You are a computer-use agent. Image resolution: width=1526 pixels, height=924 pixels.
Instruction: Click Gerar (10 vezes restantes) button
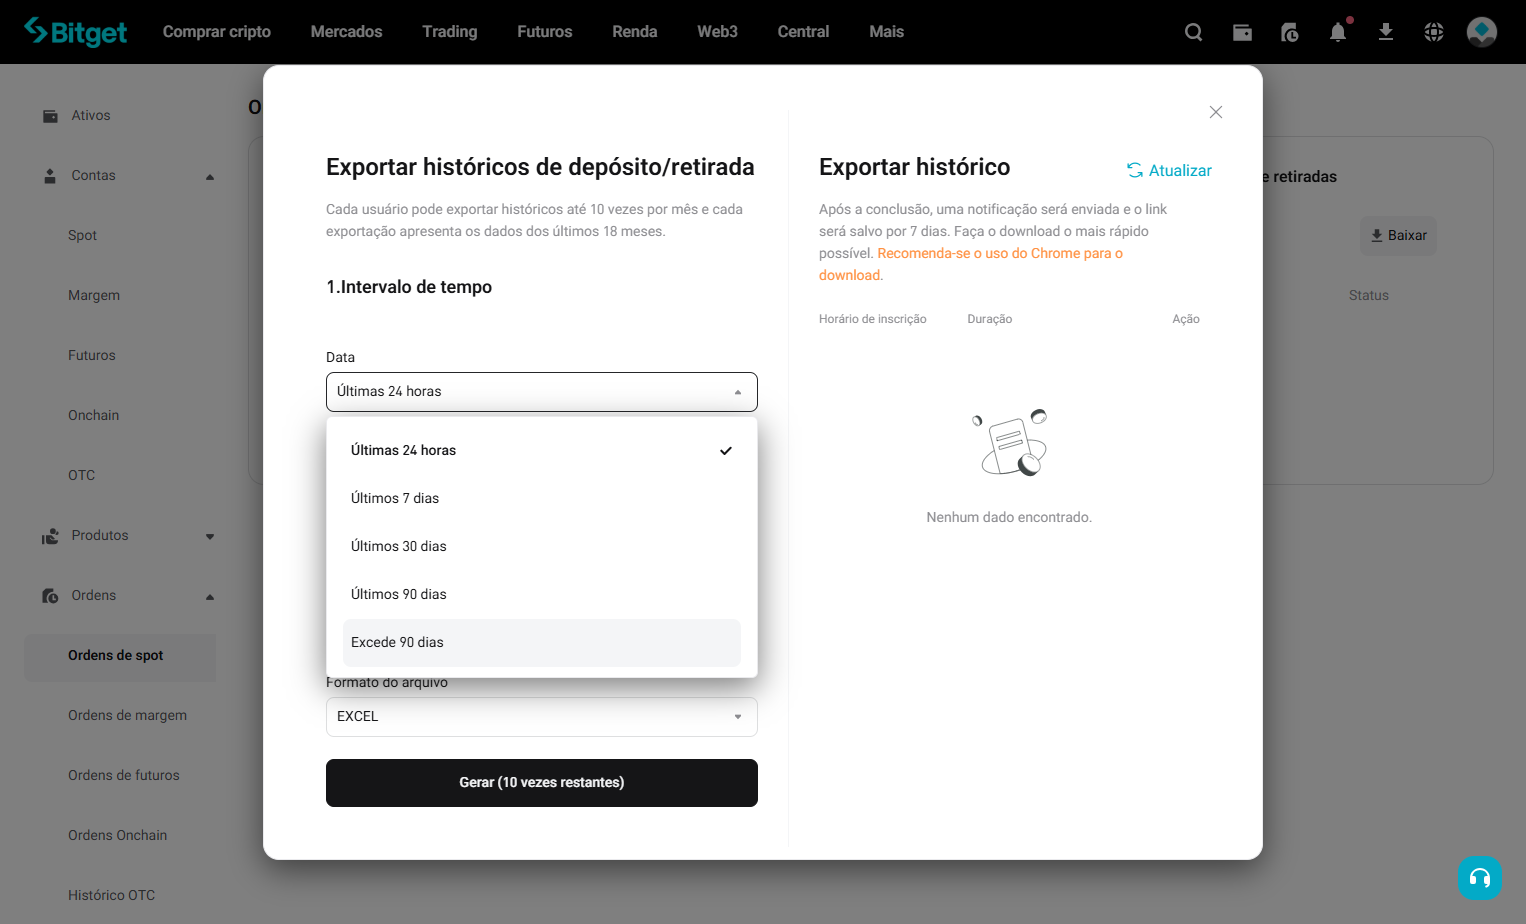[x=542, y=783]
